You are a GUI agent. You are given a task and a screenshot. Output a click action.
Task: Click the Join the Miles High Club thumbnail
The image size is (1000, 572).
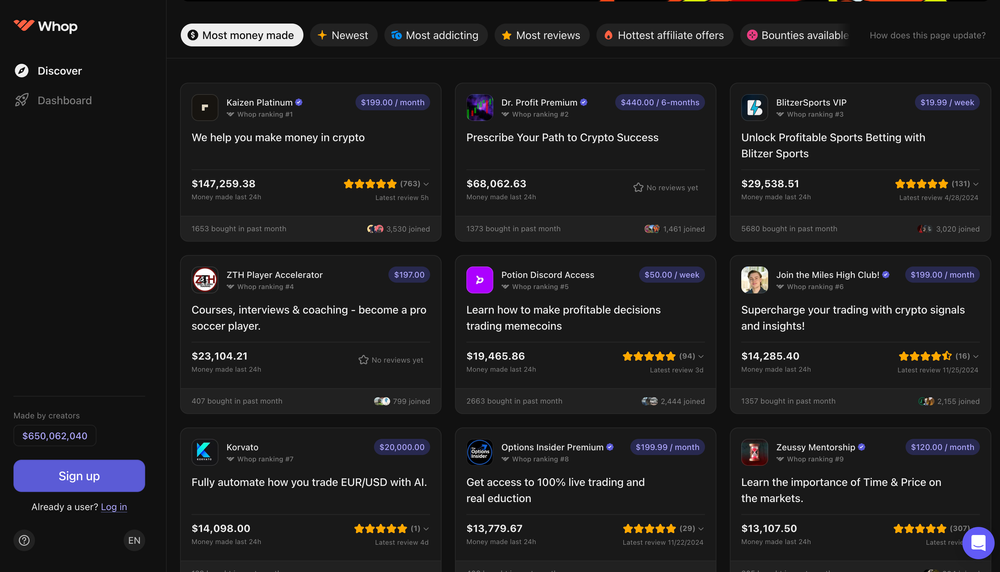[x=754, y=280]
